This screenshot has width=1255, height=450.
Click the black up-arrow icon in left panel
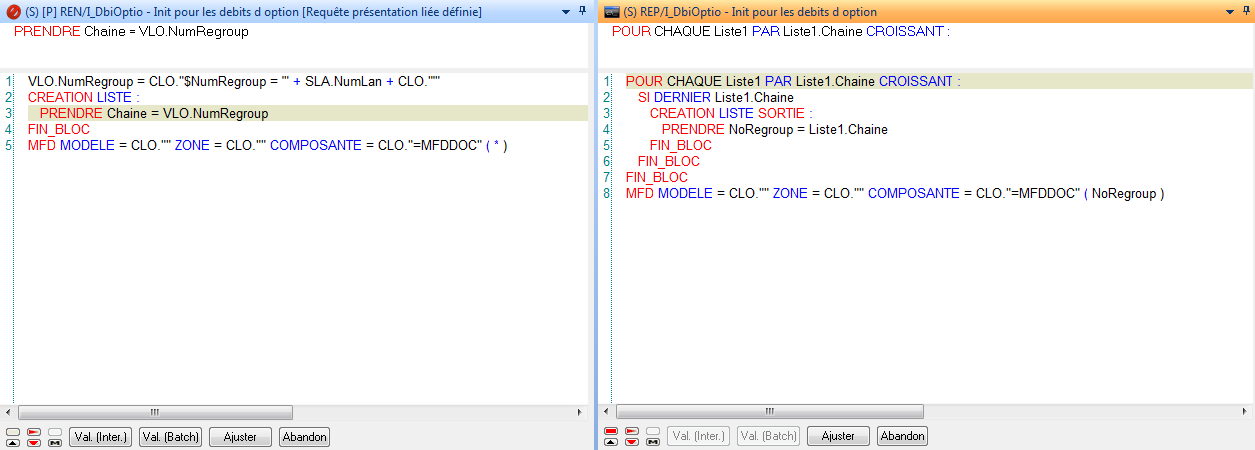pyautogui.click(x=12, y=442)
